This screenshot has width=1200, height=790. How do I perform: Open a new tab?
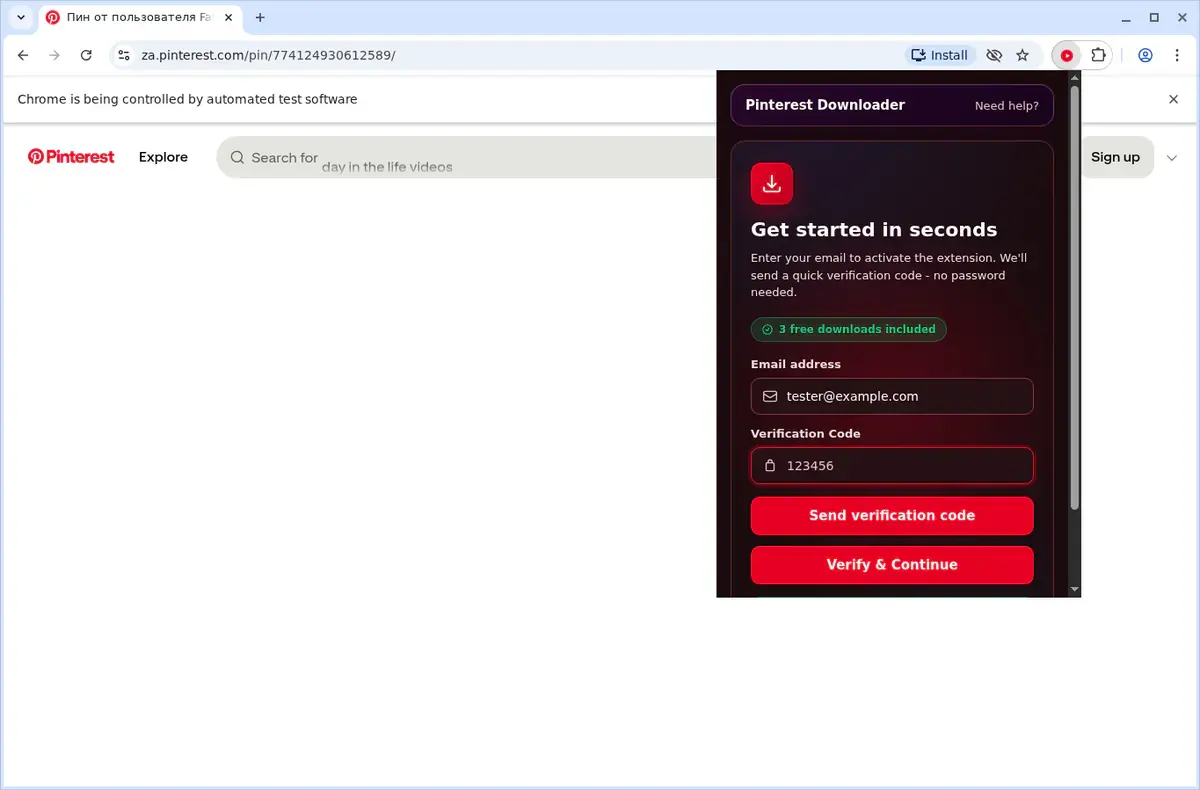tap(260, 18)
